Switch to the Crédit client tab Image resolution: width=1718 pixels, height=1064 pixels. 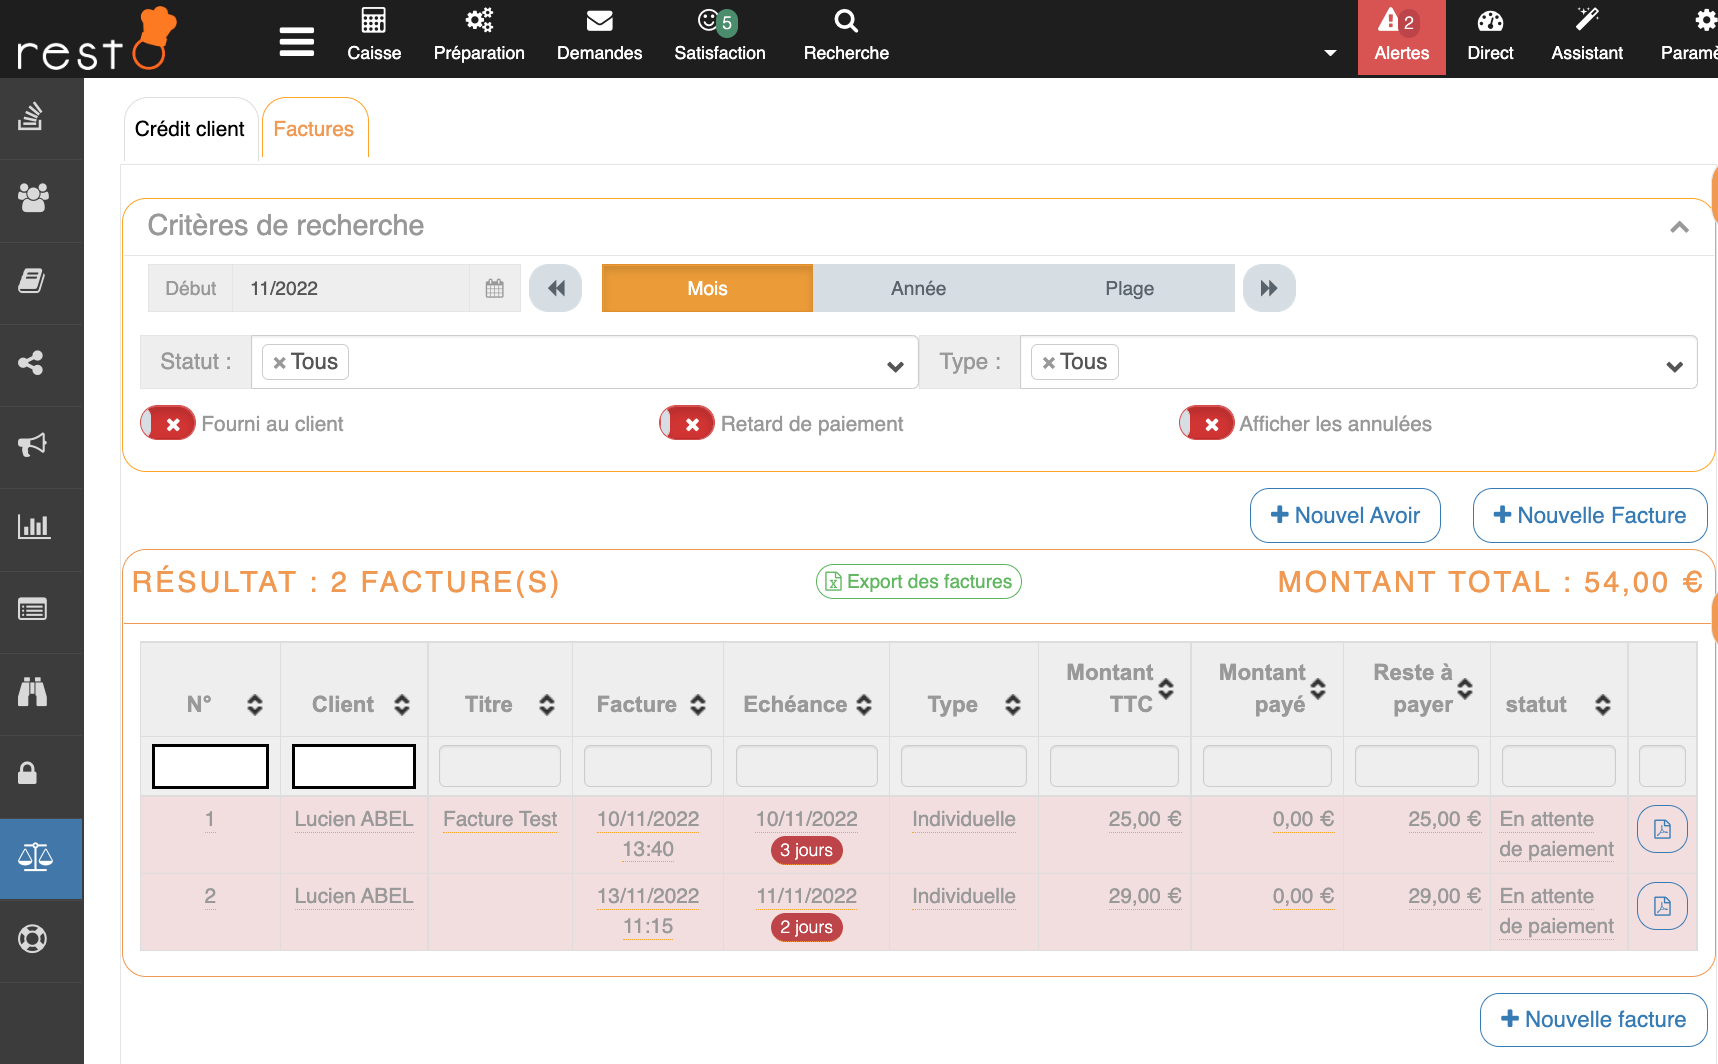coord(190,129)
